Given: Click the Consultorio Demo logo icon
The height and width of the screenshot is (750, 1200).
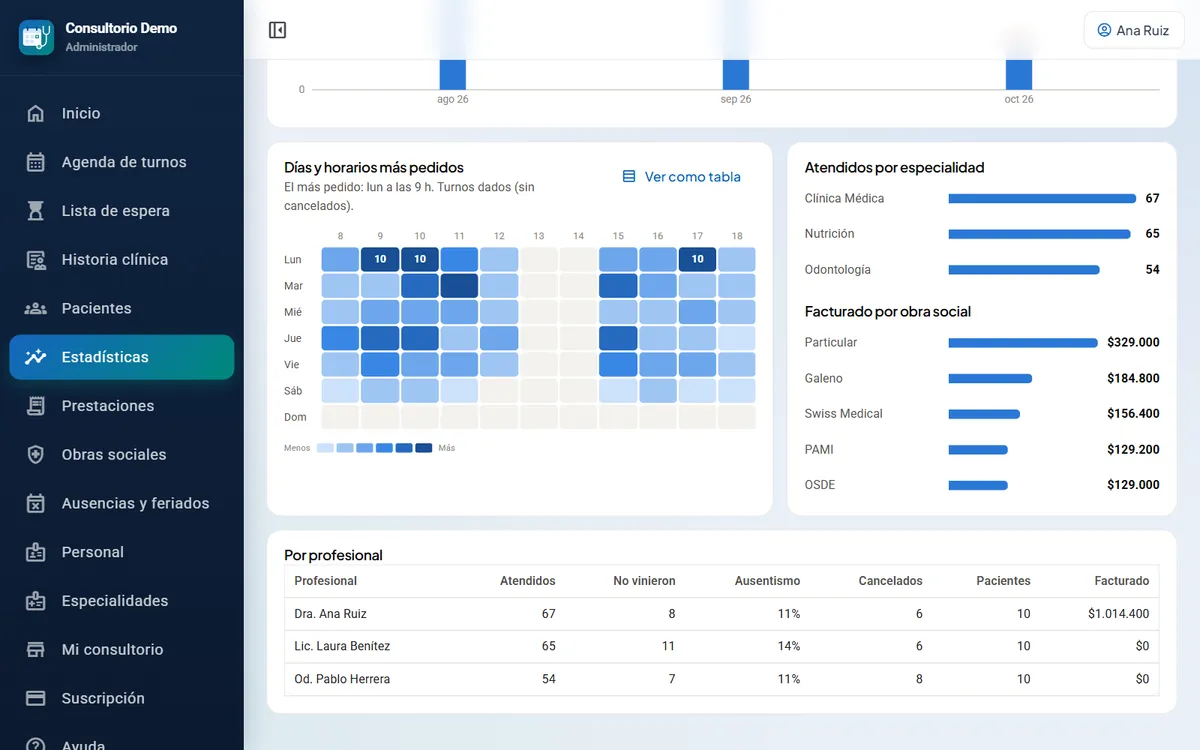Looking at the screenshot, I should coord(37,37).
